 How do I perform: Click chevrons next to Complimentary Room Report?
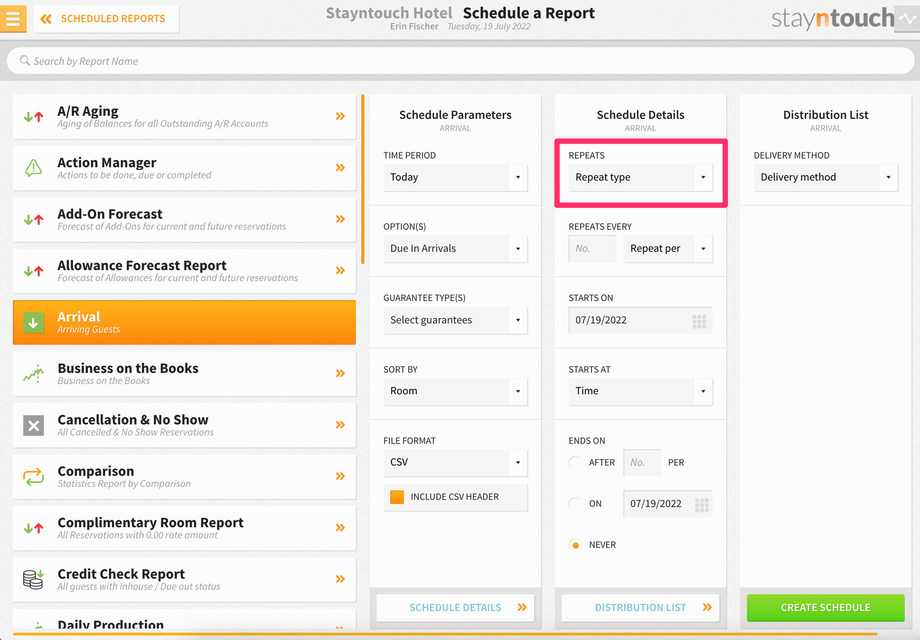pos(340,527)
